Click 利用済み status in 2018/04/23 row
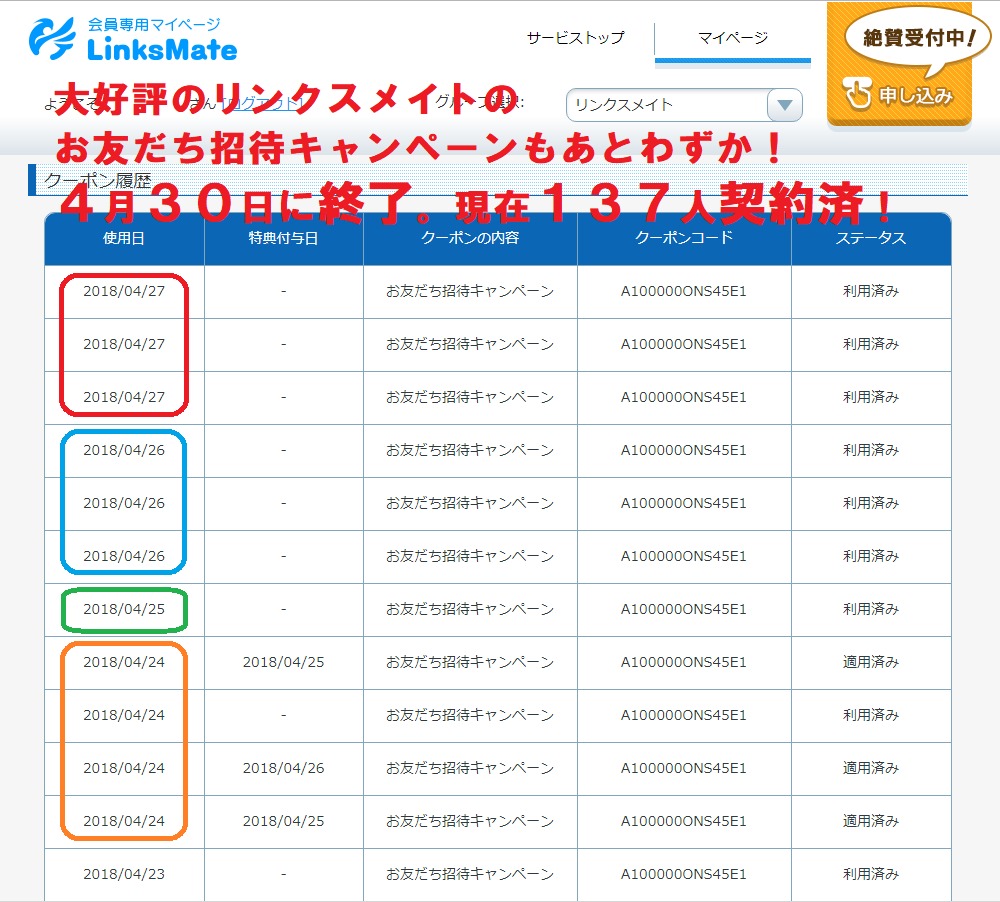Image resolution: width=1000 pixels, height=902 pixels. tap(871, 874)
